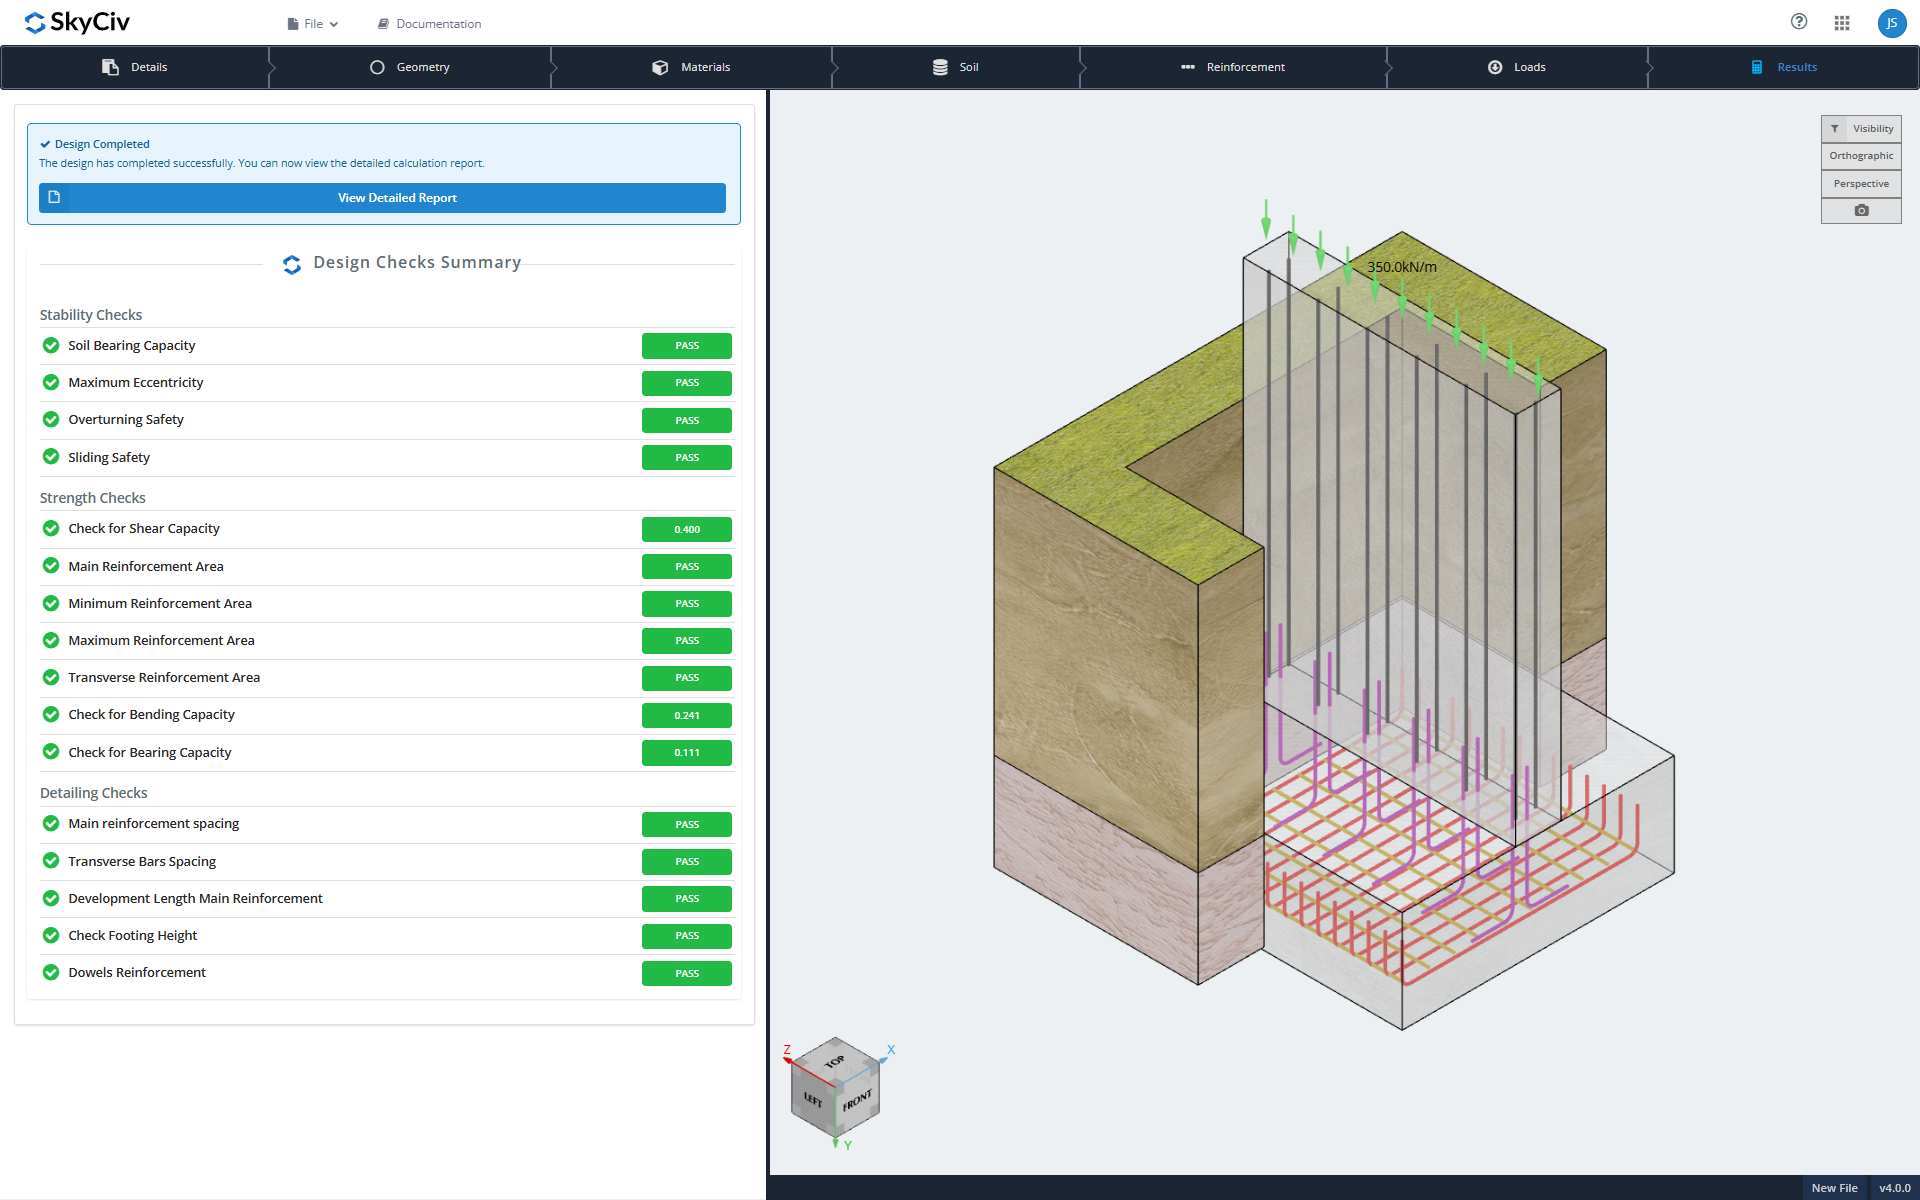Open the Documentation link
The width and height of the screenshot is (1920, 1200).
coord(429,24)
